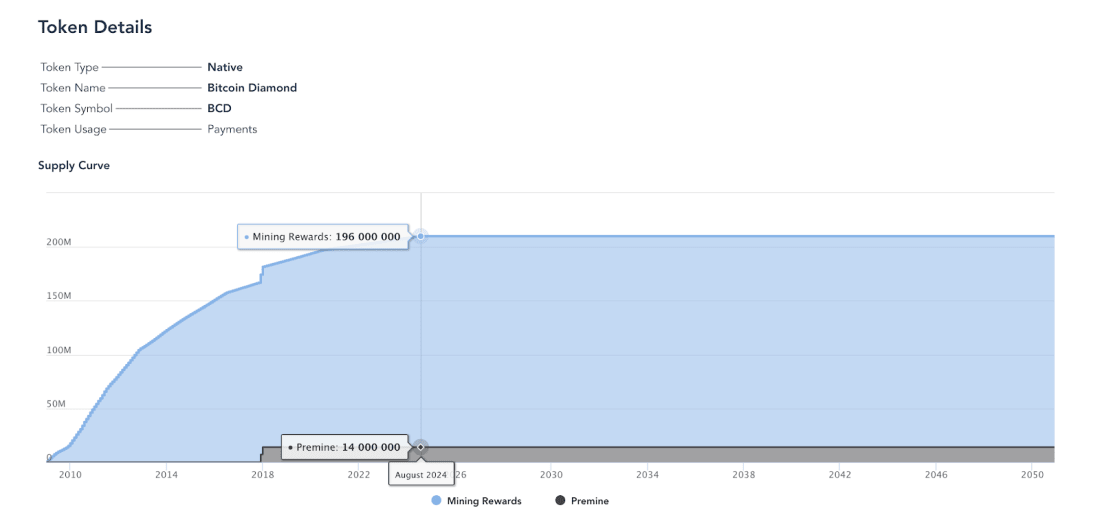This screenshot has width=1100, height=520.
Task: Click the Token Details heading
Action: pyautogui.click(x=95, y=27)
